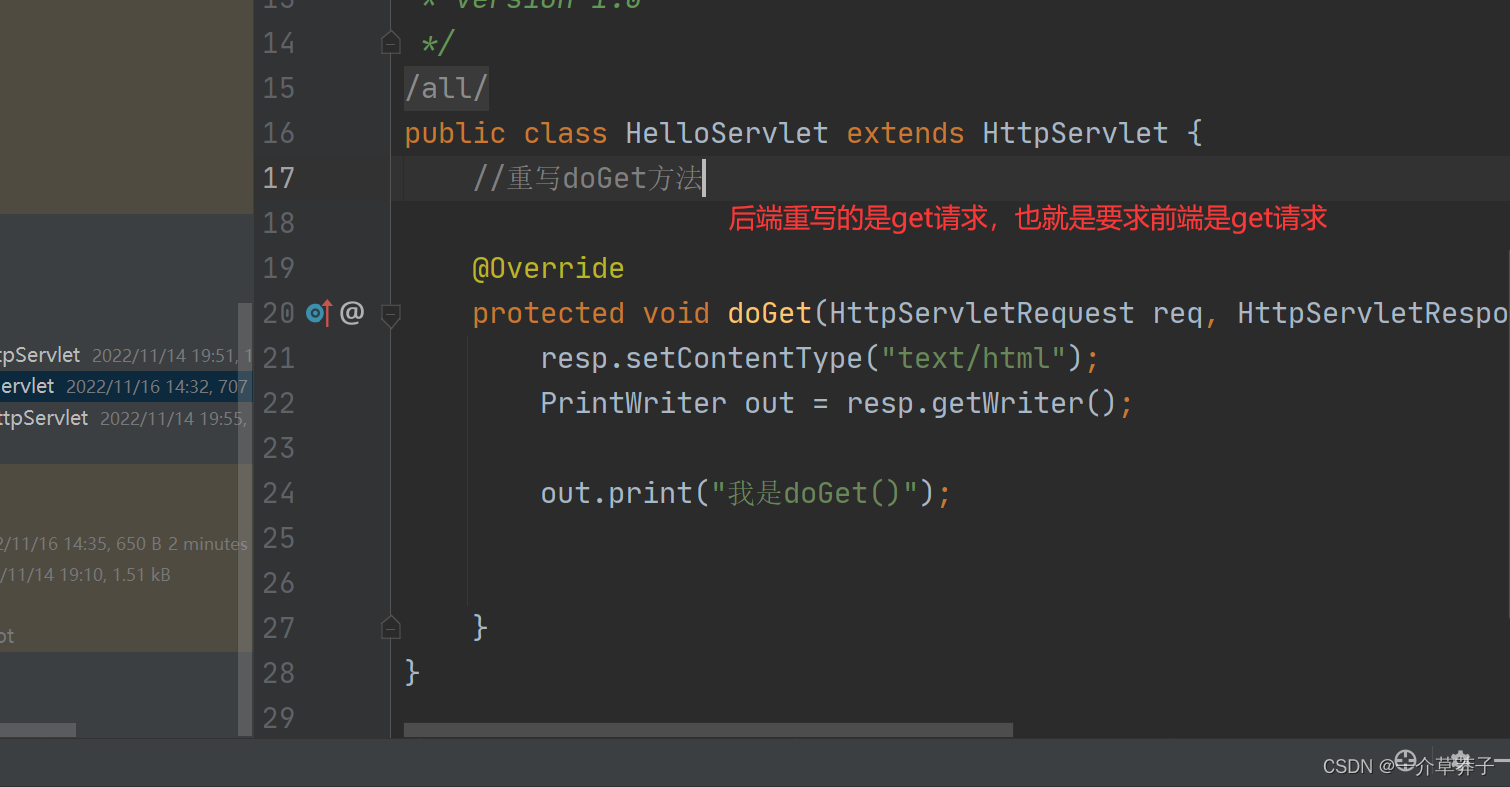Click the @ annotation gutter icon on line 20
The image size is (1510, 787).
(x=351, y=313)
